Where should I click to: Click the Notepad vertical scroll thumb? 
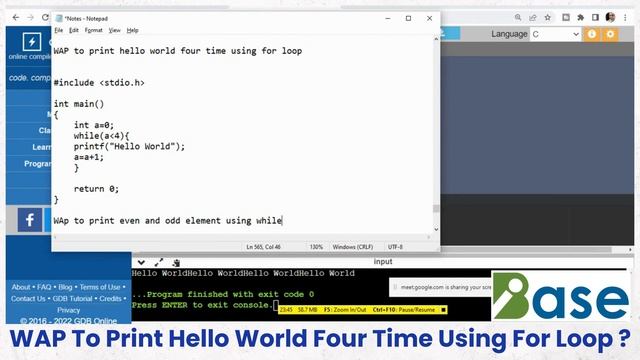[x=436, y=209]
